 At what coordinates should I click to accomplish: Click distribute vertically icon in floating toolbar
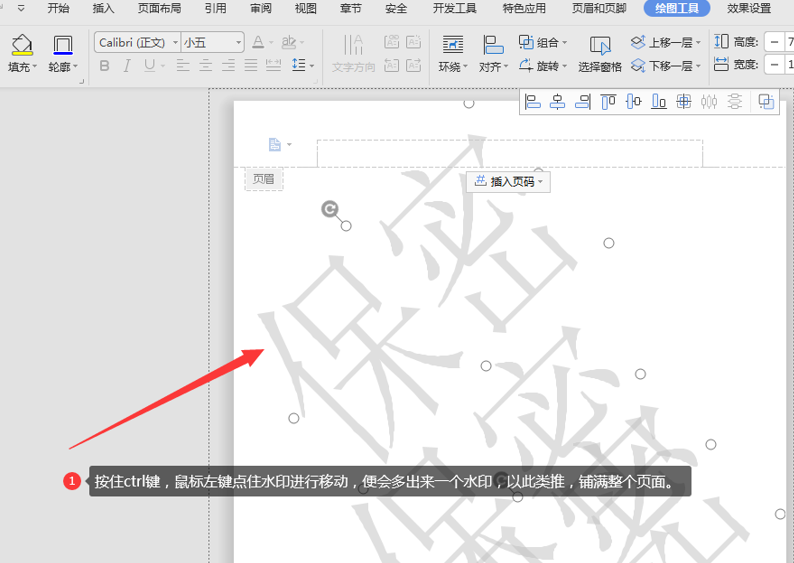(734, 102)
